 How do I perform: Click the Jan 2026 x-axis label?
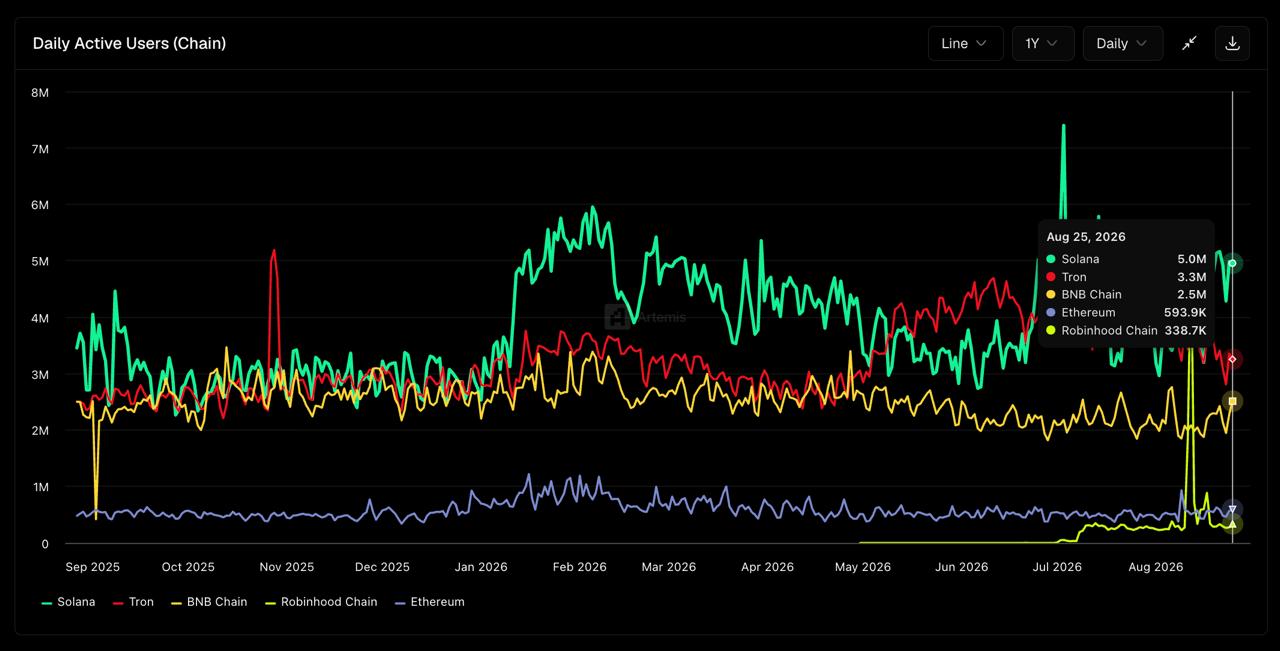click(481, 567)
